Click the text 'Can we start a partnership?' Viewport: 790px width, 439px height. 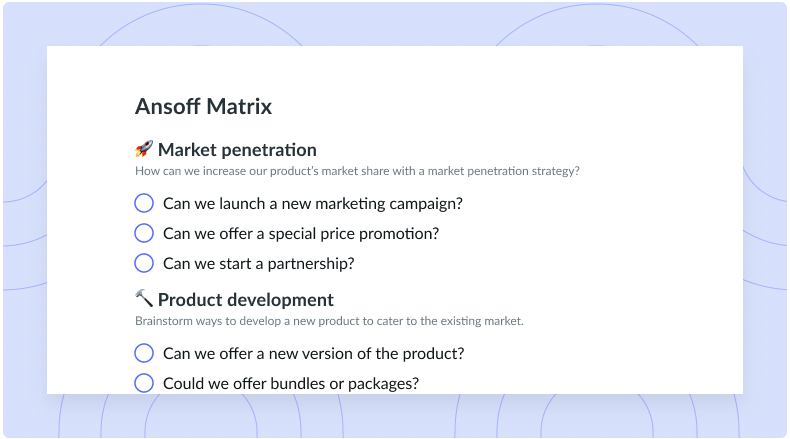pyautogui.click(x=258, y=263)
